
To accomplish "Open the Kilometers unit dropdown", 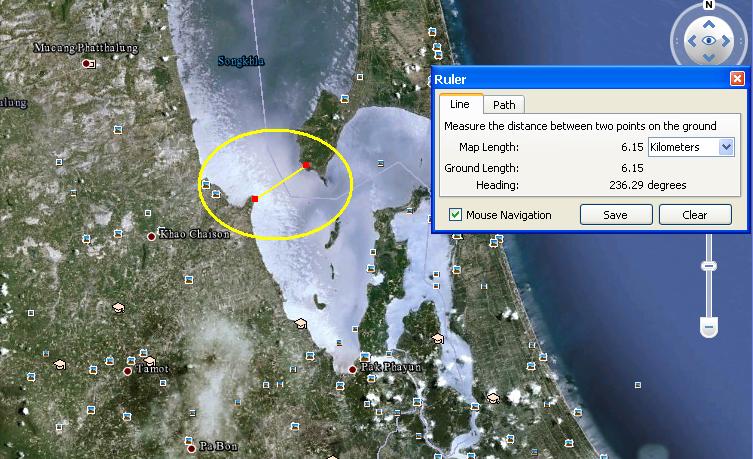I will pos(726,147).
